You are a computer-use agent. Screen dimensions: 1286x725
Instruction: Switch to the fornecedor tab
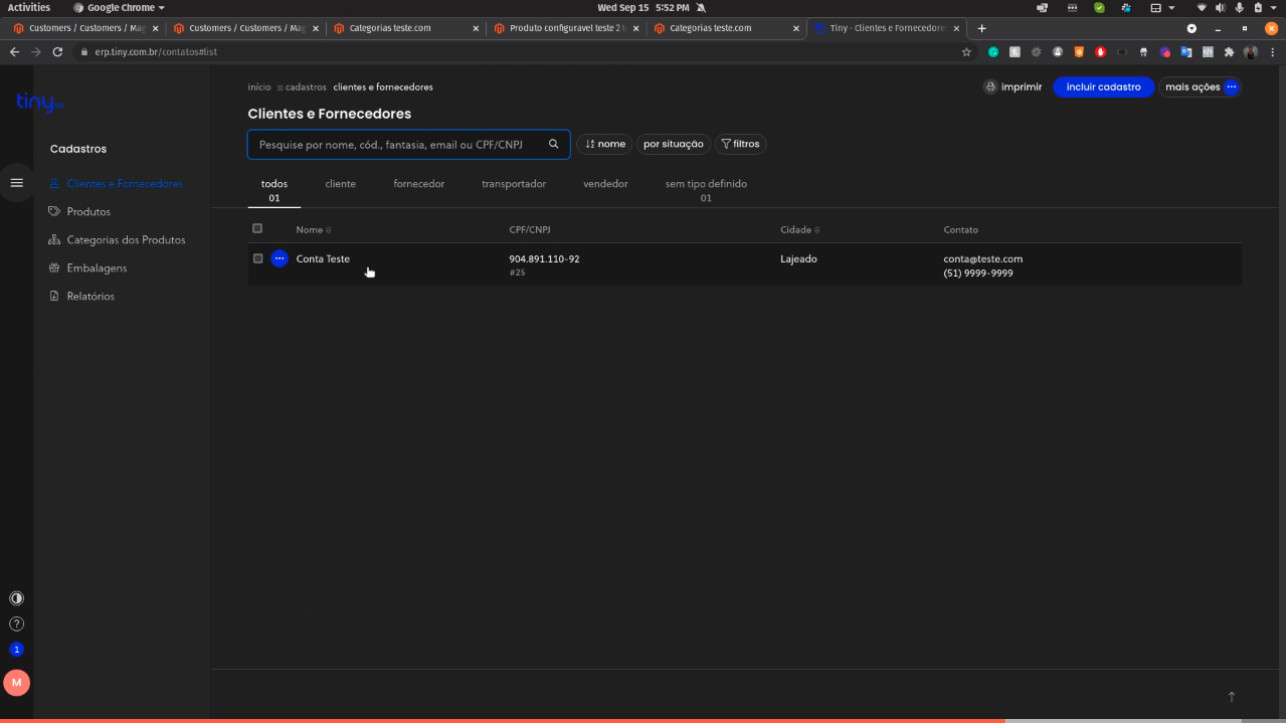(x=419, y=184)
